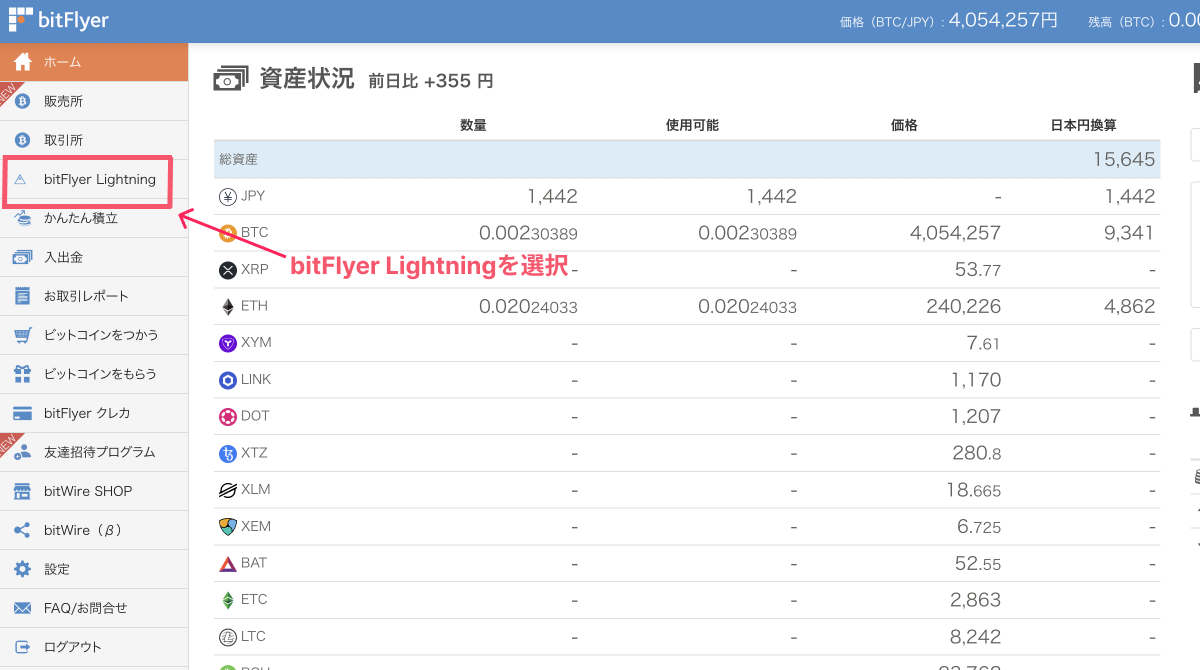Click the home icon in sidebar
Viewport: 1200px width, 670px height.
click(22, 62)
